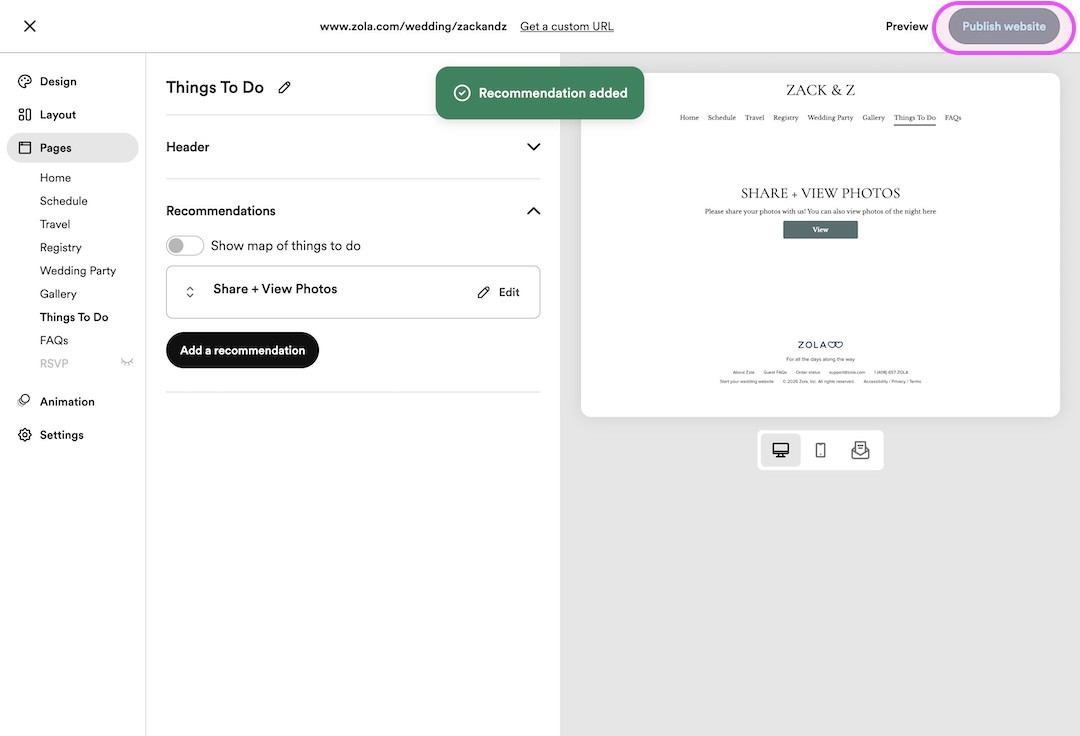Collapse the Recommendations section chevron
This screenshot has height=736, width=1080.
533,211
